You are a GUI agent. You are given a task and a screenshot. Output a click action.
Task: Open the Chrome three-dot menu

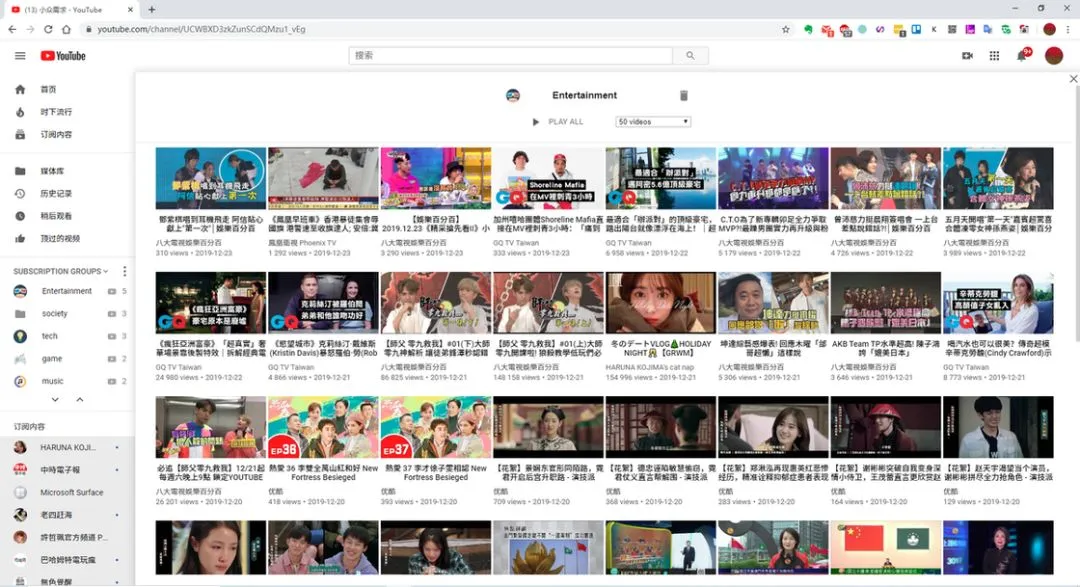click(1068, 29)
